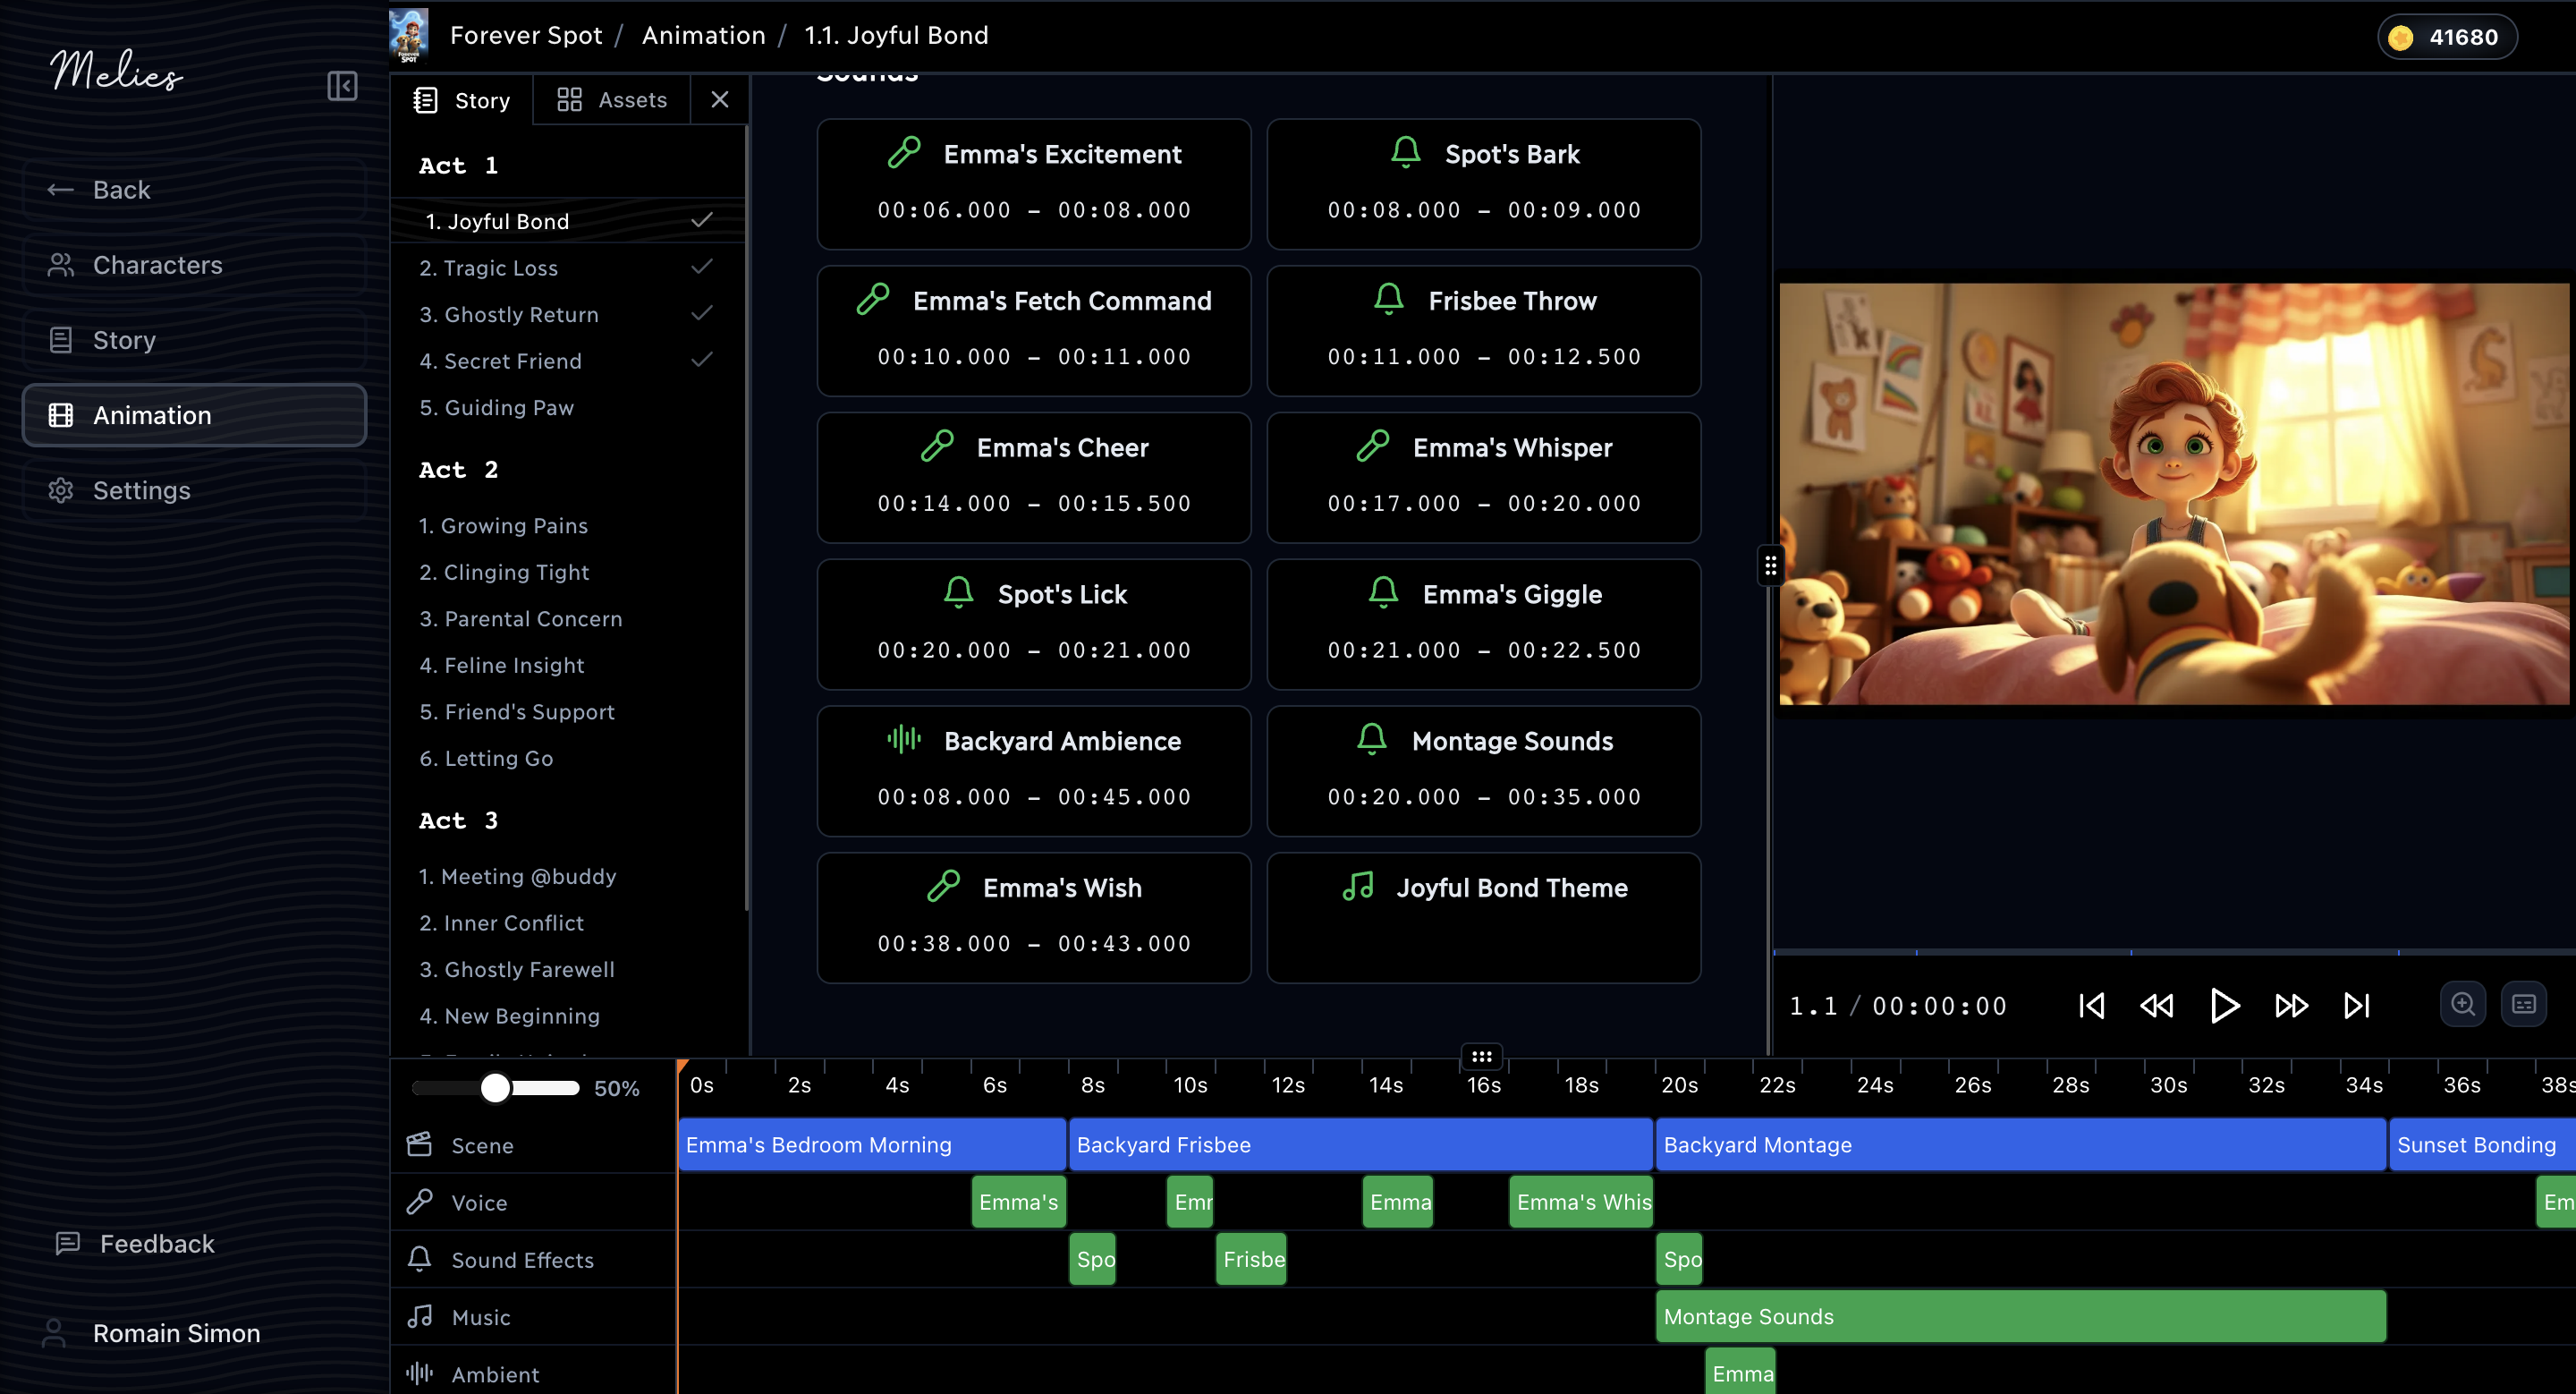Click the Spot's Lick bell icon
This screenshot has width=2576, height=1394.
point(958,592)
